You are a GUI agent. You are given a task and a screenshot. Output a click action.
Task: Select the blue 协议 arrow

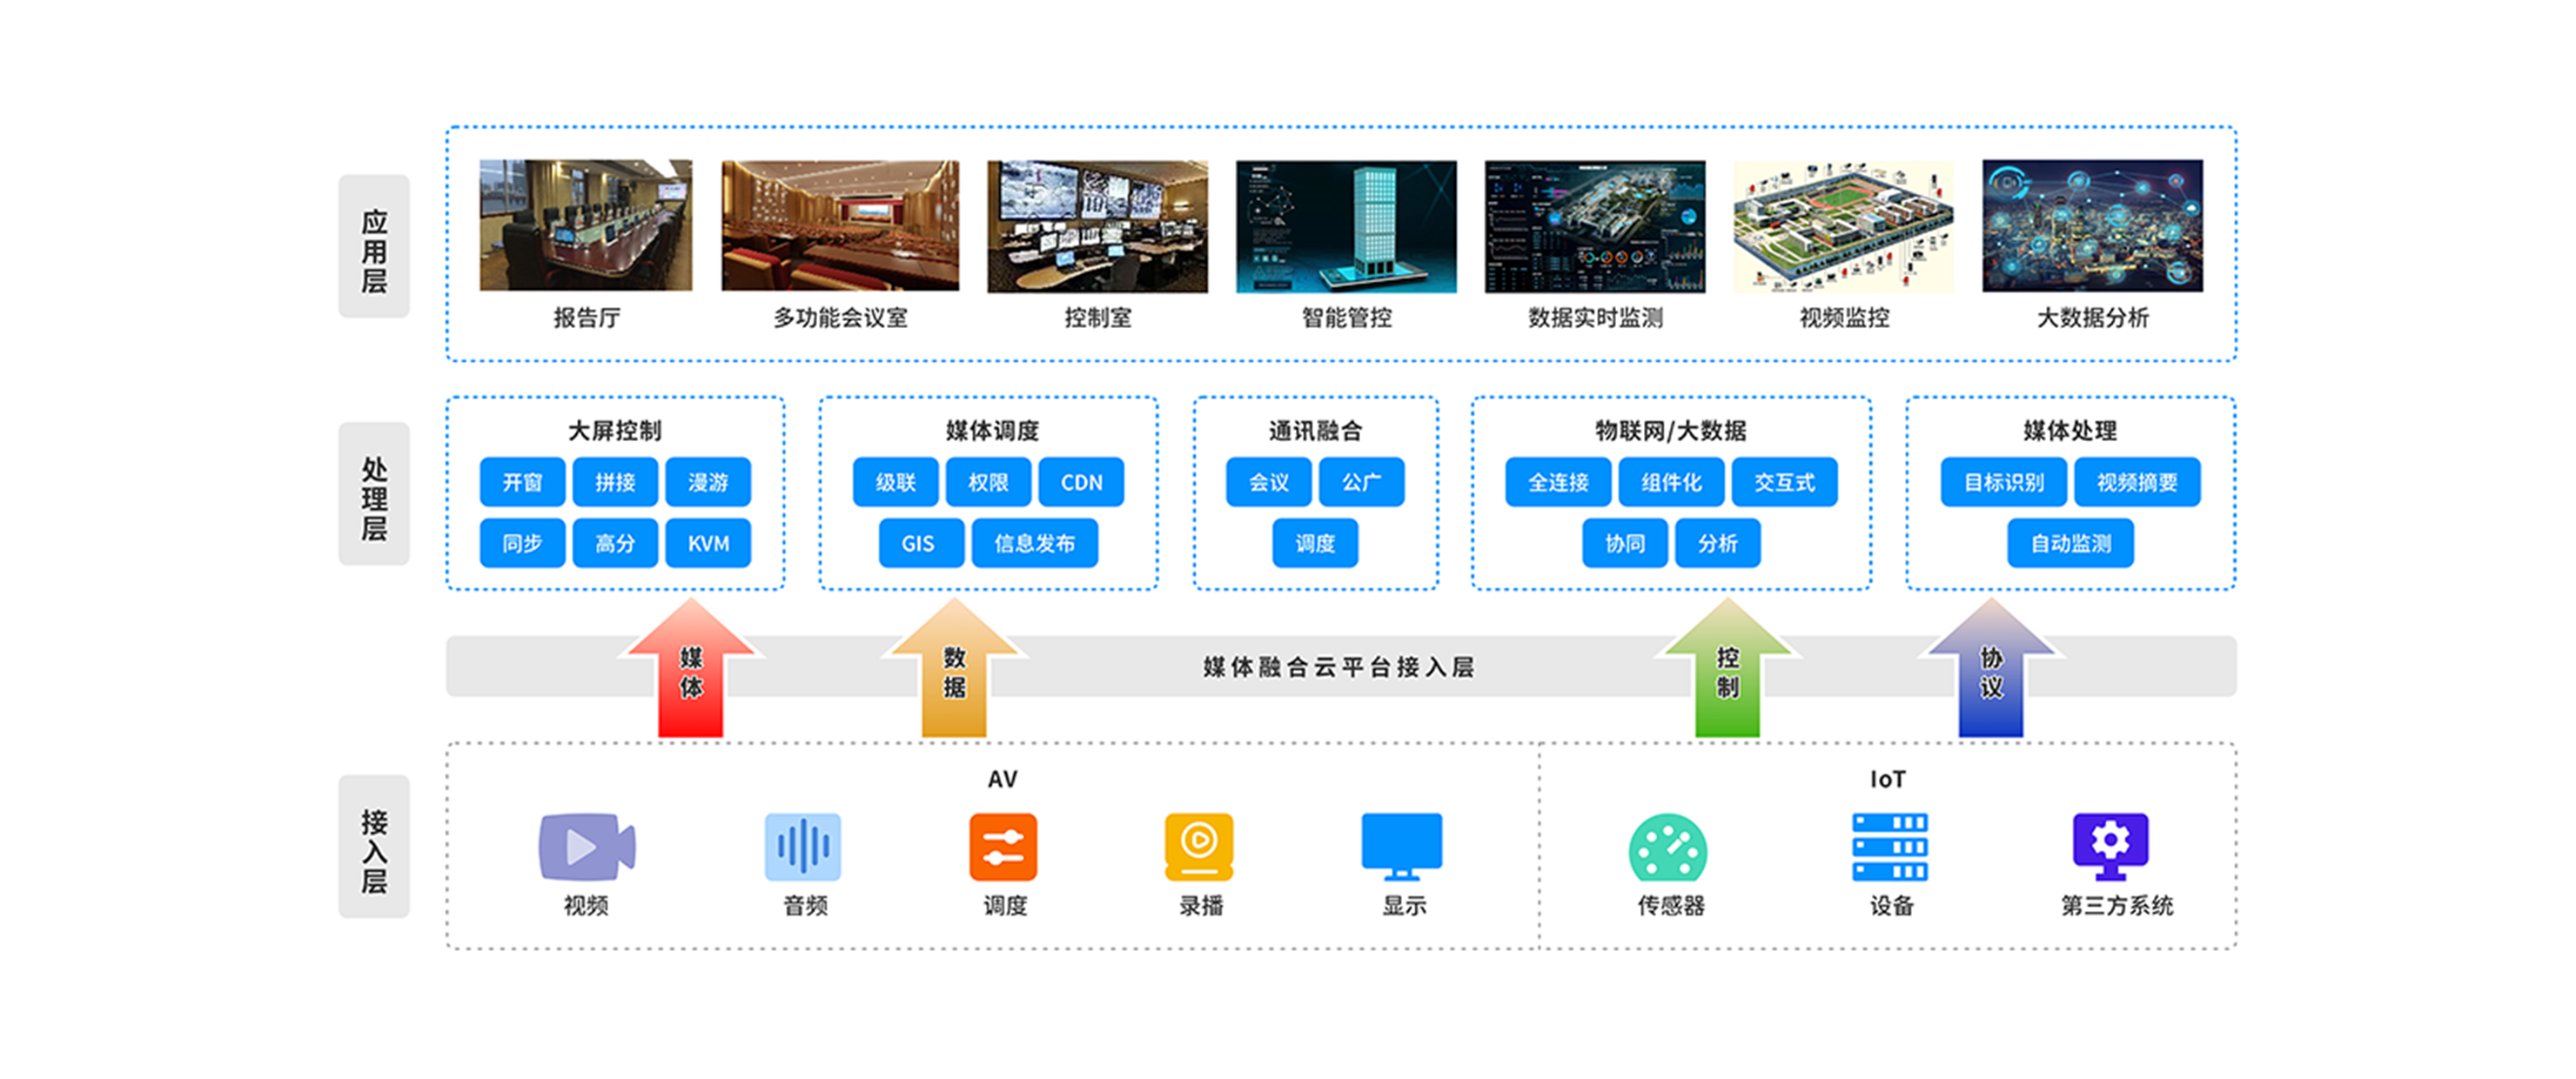[x=1990, y=668]
